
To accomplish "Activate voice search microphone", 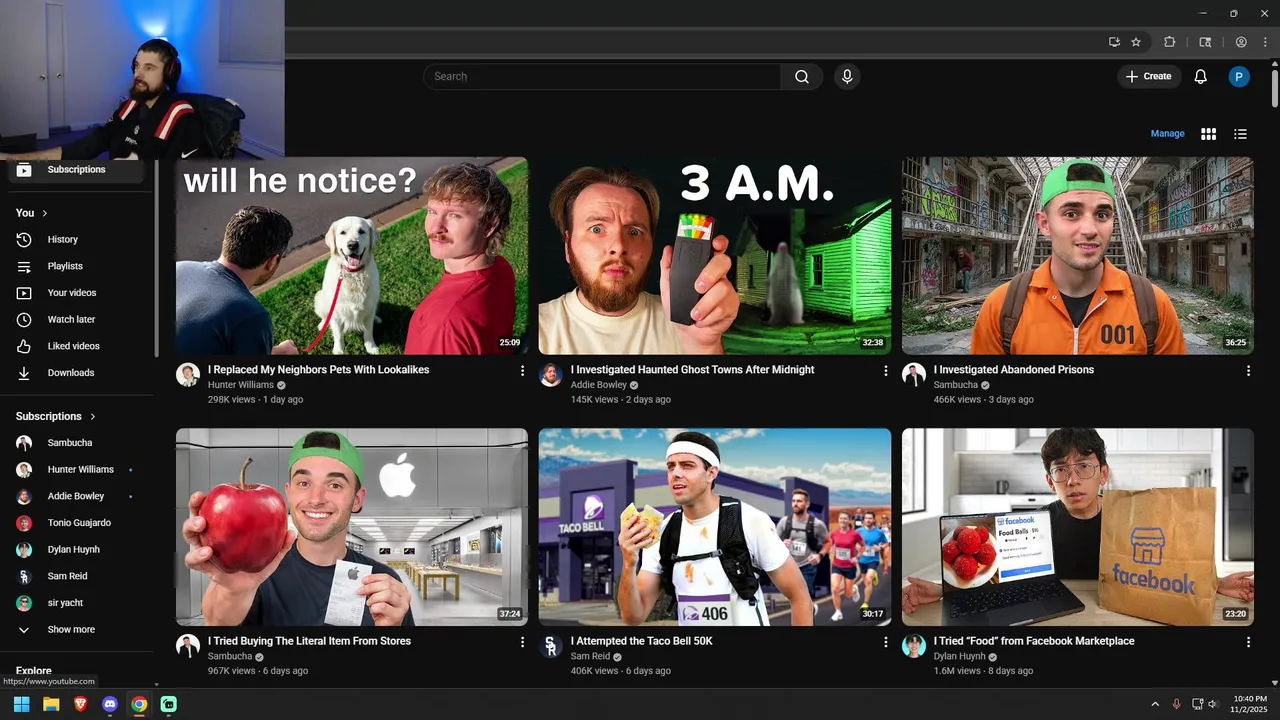I will (847, 77).
